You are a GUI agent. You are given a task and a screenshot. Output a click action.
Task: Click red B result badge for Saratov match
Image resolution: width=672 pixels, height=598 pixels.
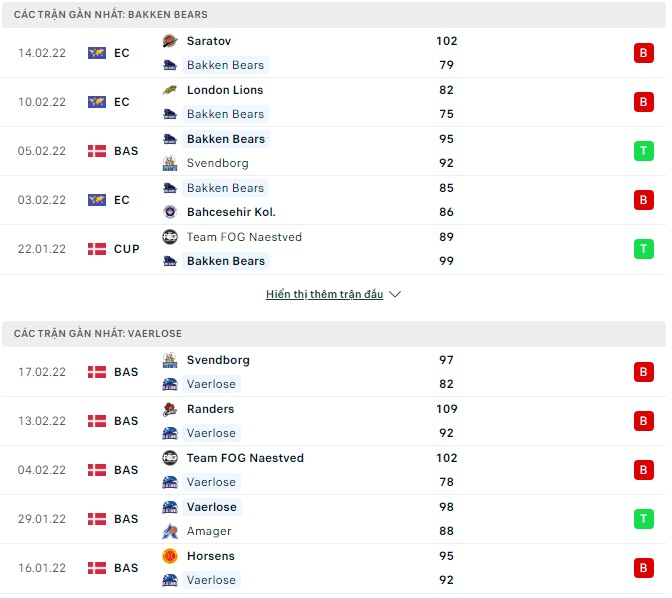[x=643, y=53]
